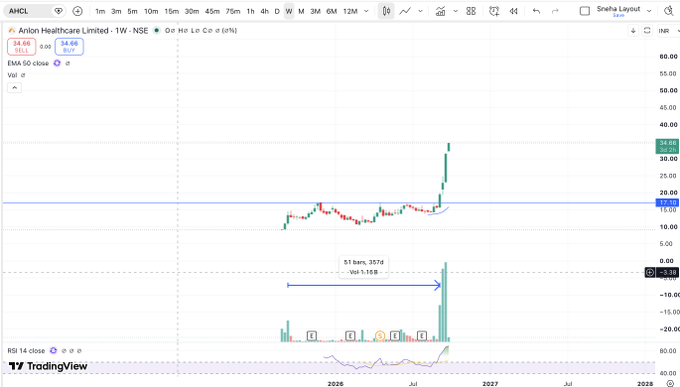This screenshot has height=387, width=680.
Task: Choose the D daily interval
Action: pos(277,11)
